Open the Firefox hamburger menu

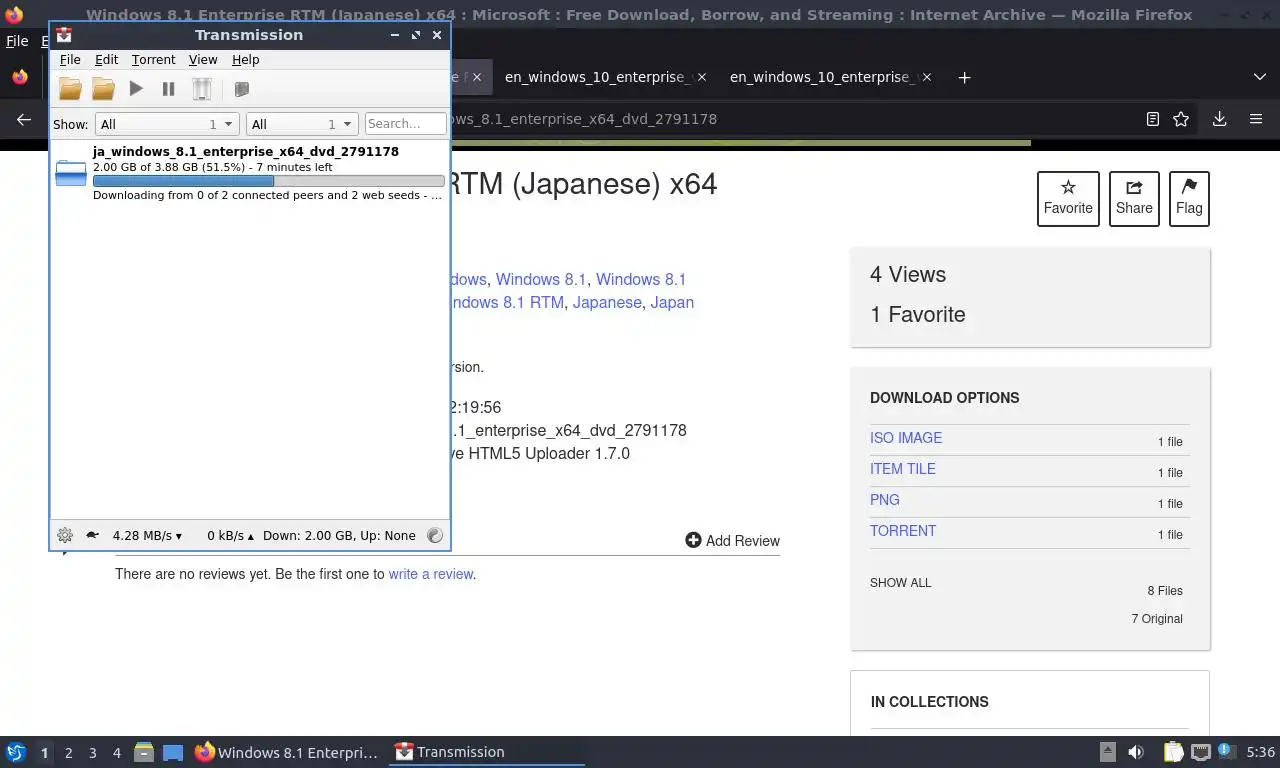tap(1256, 119)
